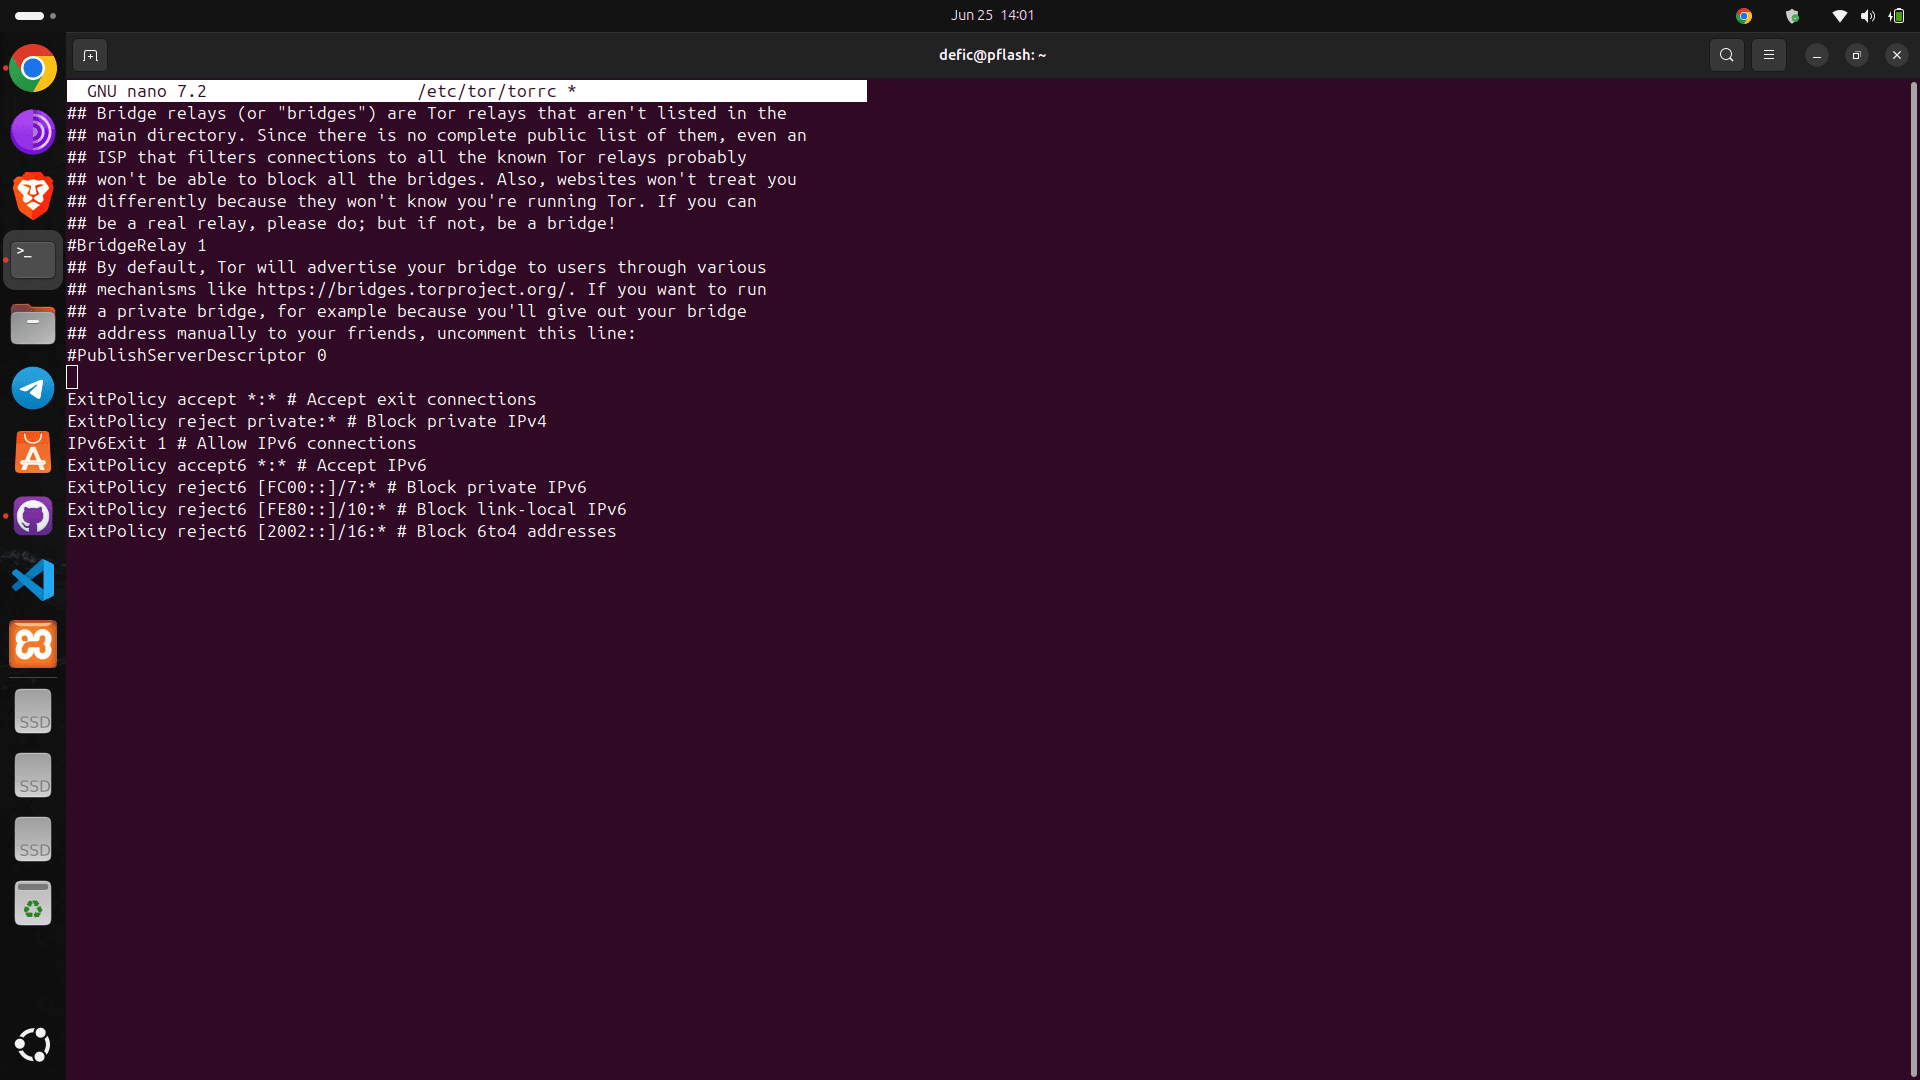
Task: Click 'ExitPolicy reject private:*' line
Action: (307, 421)
